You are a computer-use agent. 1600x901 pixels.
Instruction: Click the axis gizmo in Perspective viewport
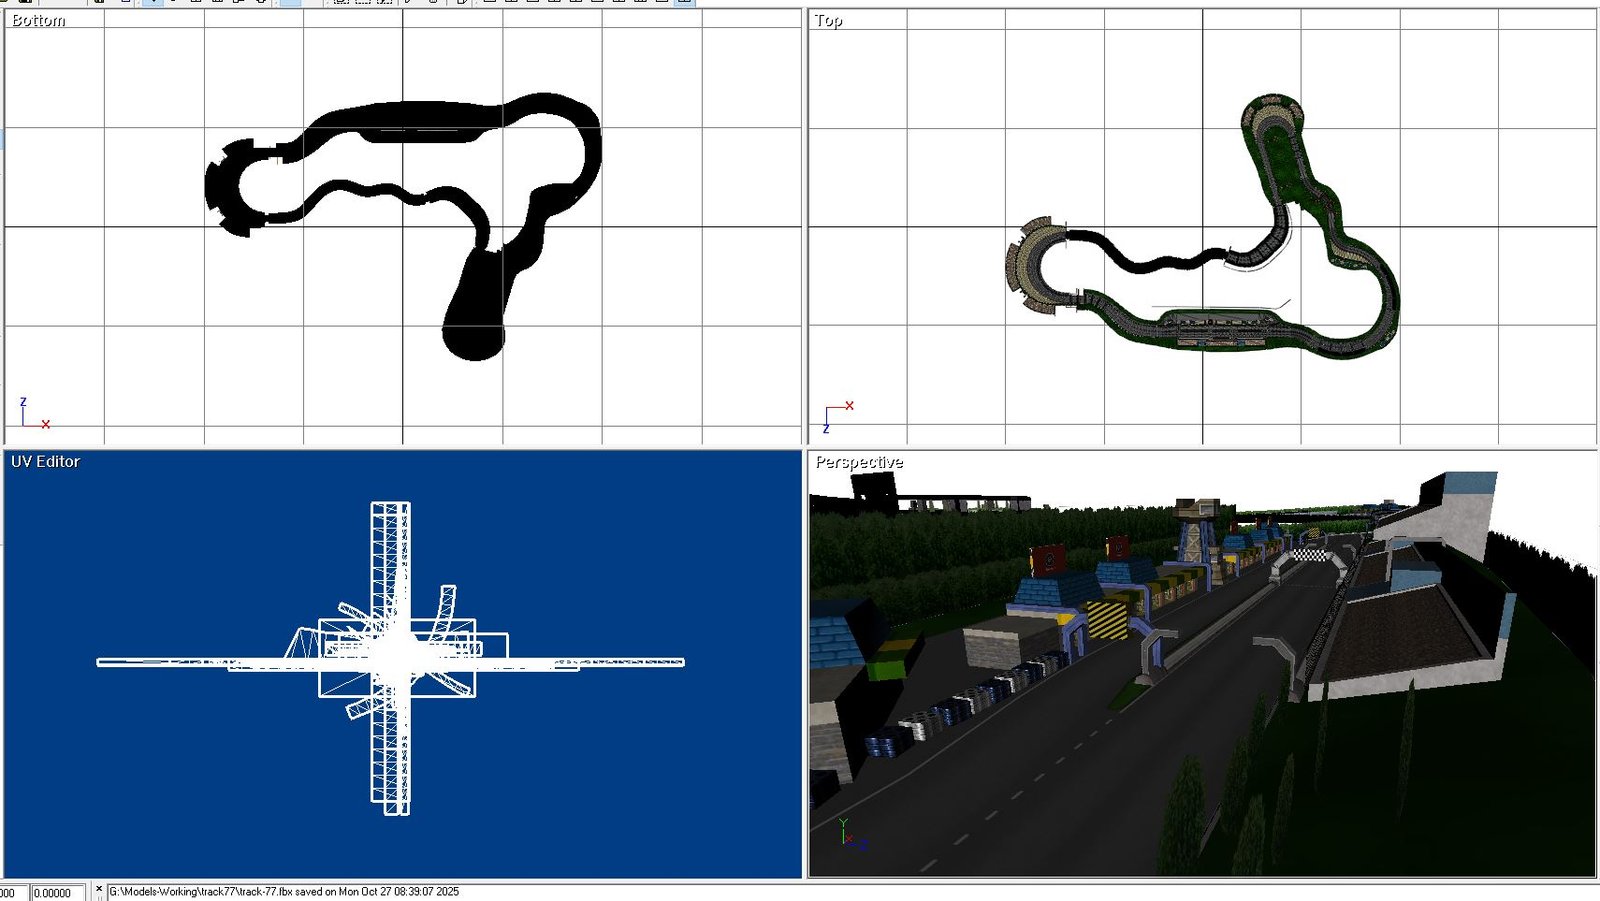point(850,834)
